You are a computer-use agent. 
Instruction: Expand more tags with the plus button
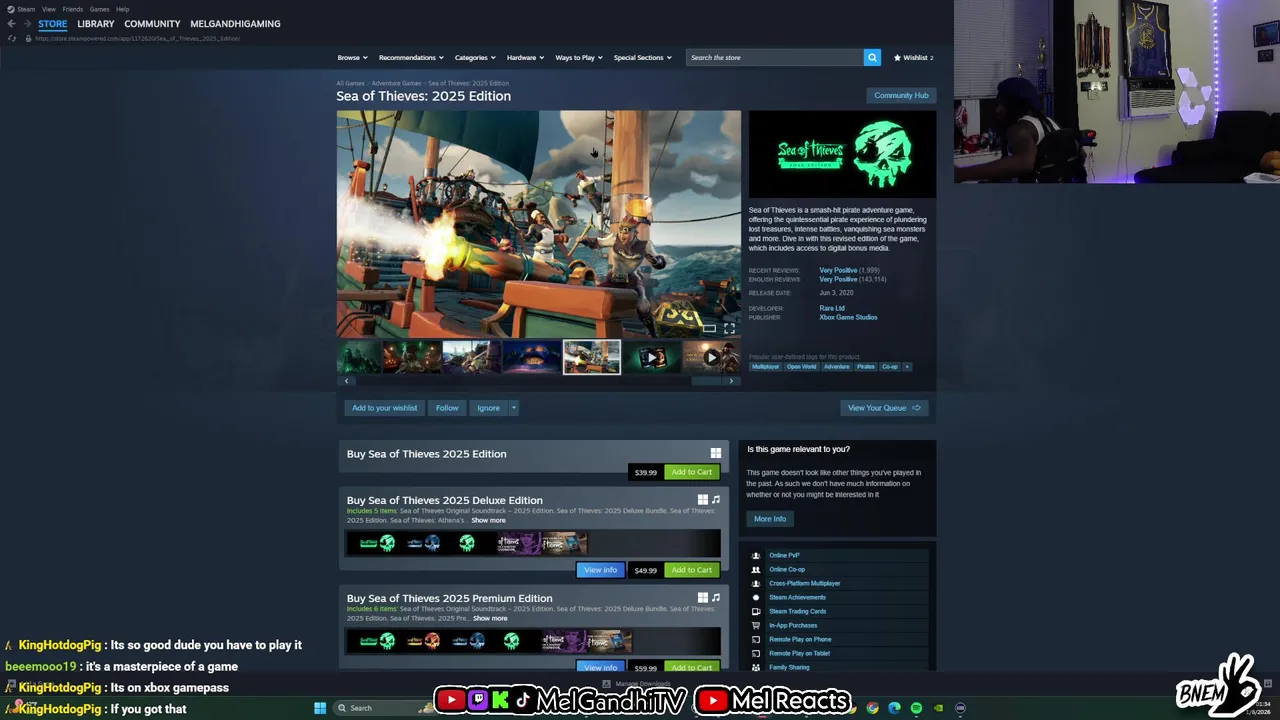907,367
